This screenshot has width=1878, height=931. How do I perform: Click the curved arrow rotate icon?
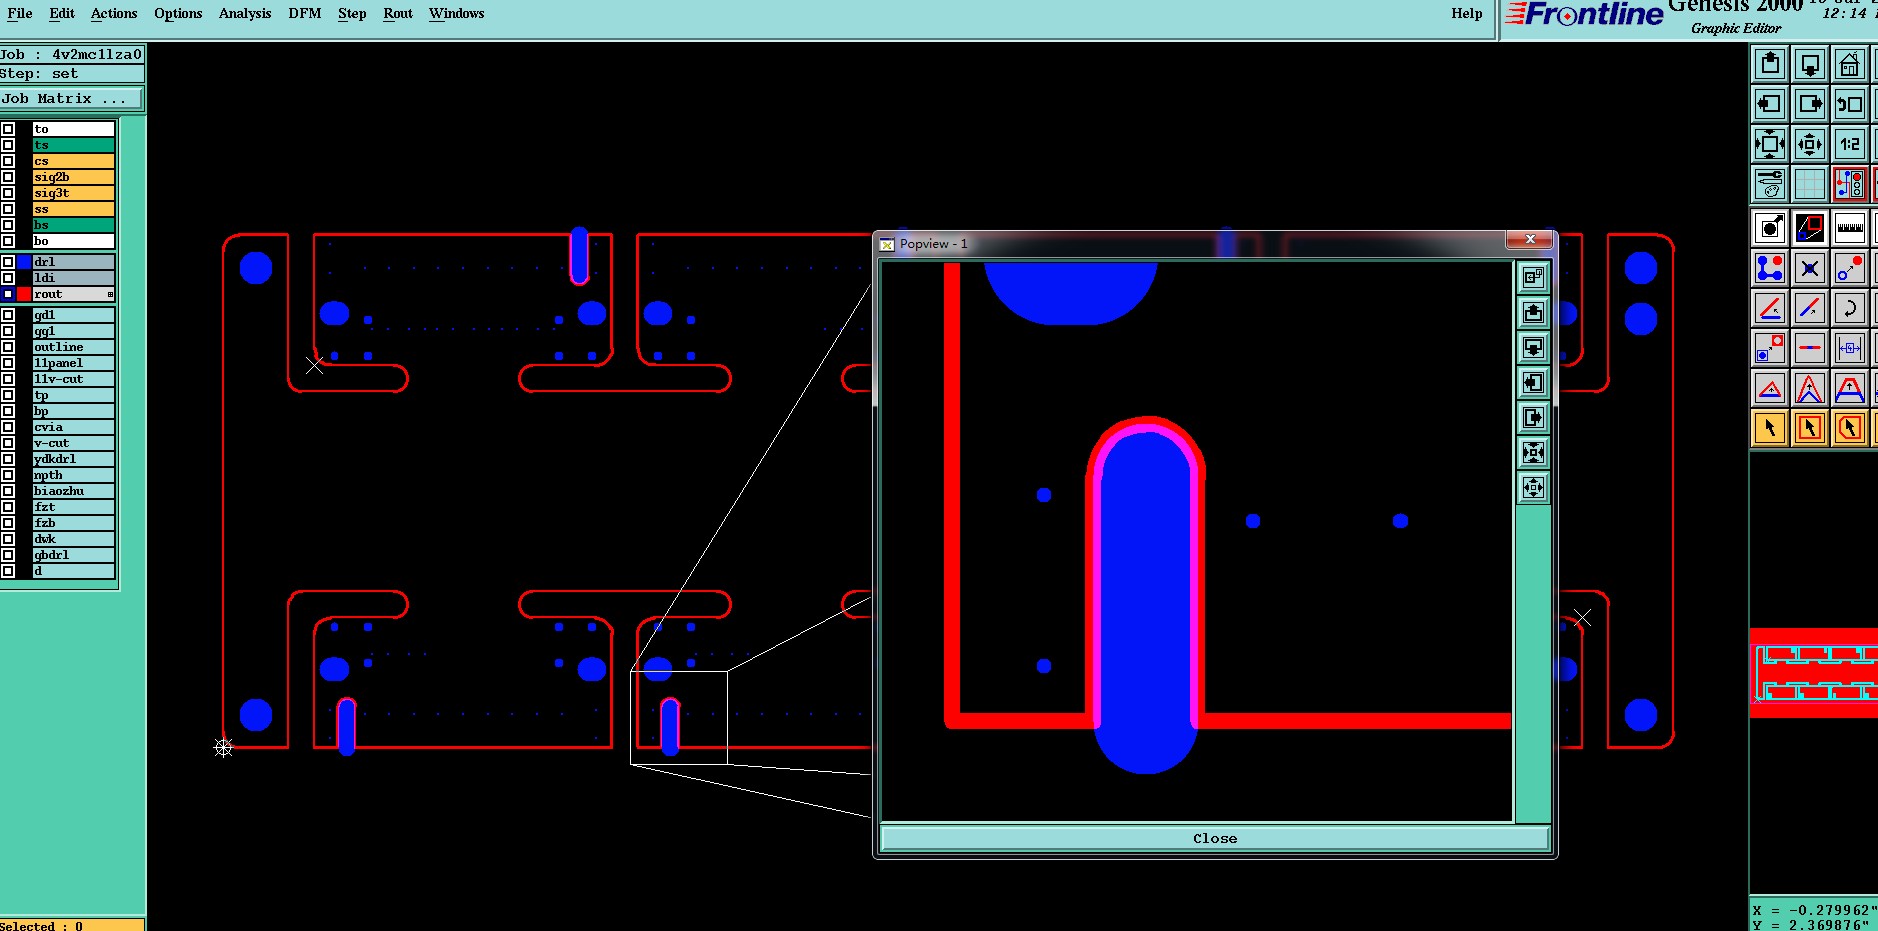(1850, 308)
